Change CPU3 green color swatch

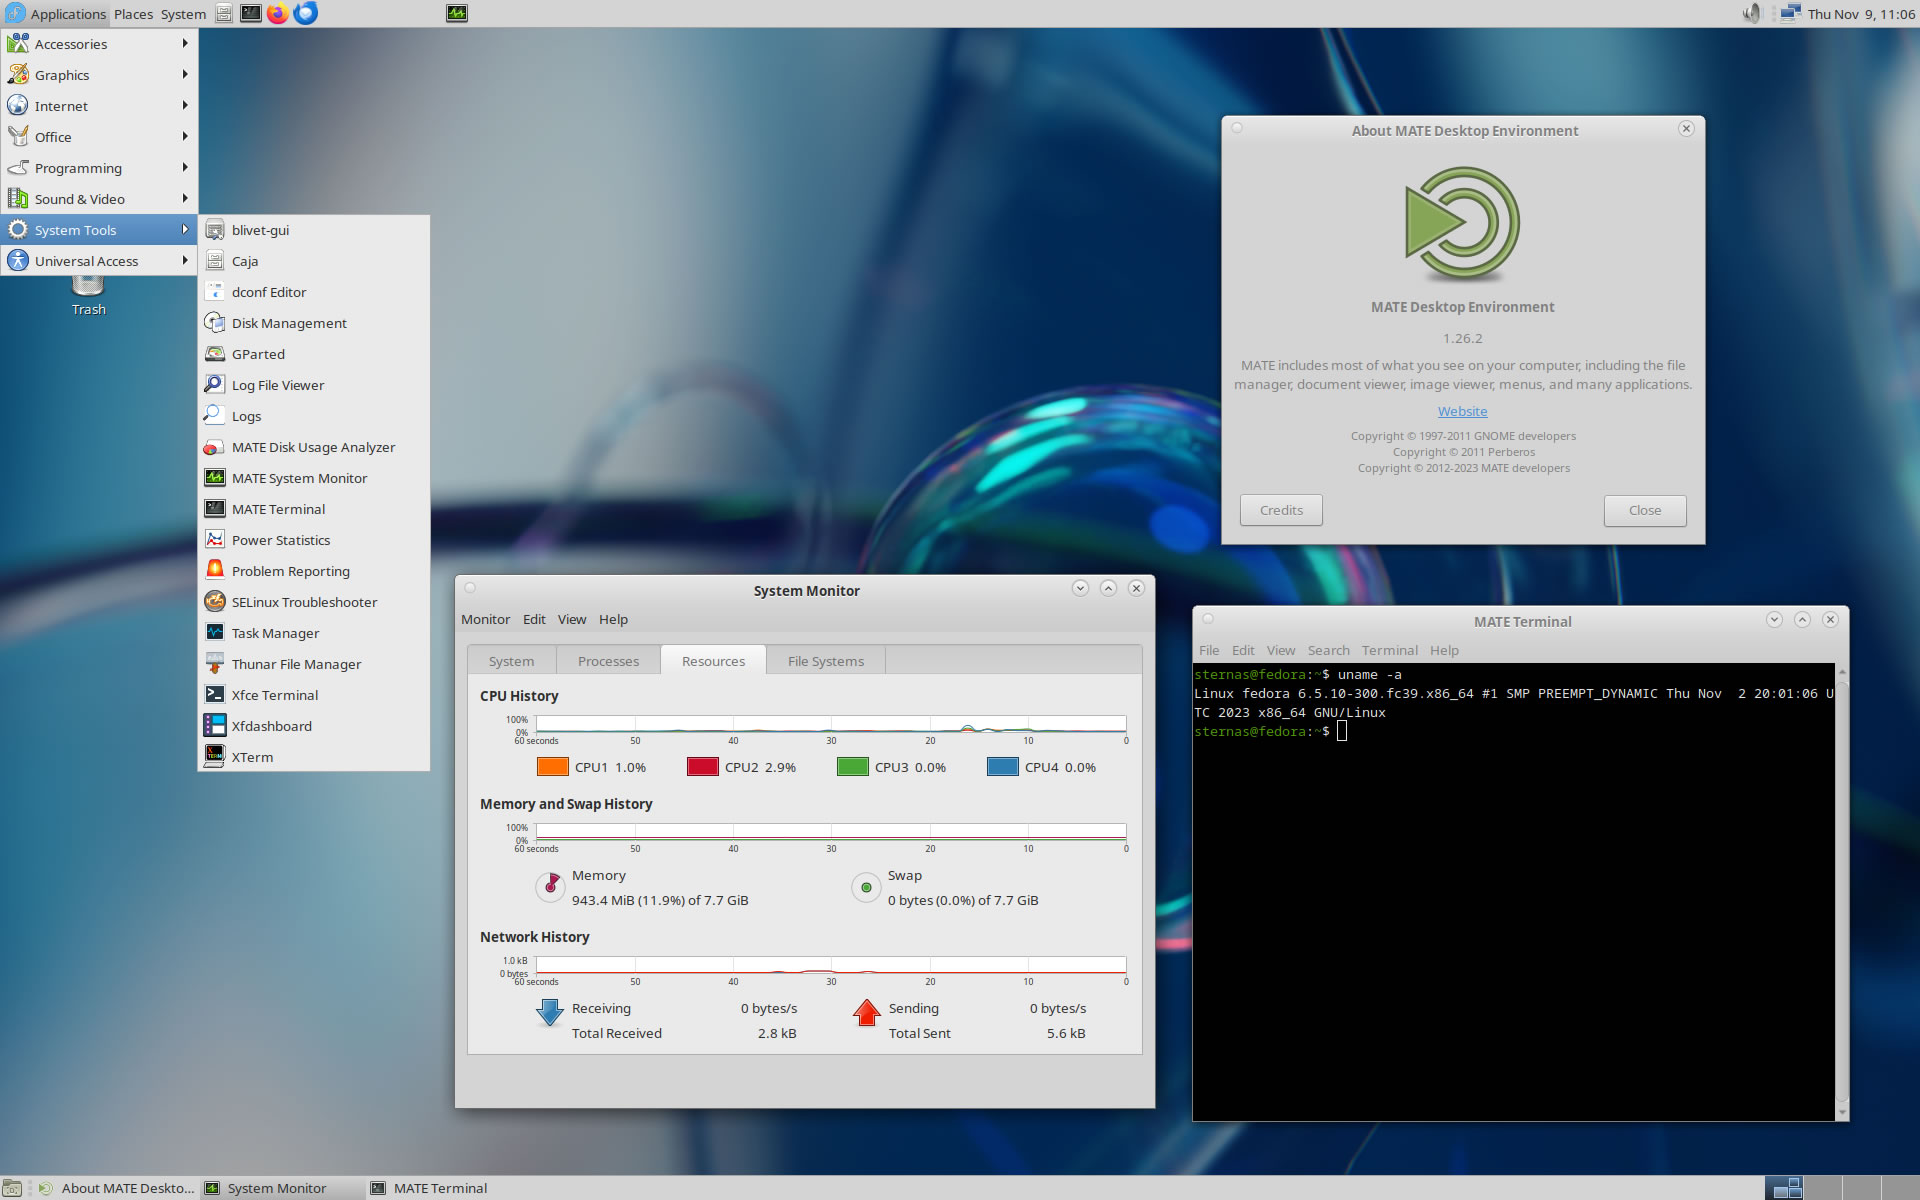click(x=852, y=767)
